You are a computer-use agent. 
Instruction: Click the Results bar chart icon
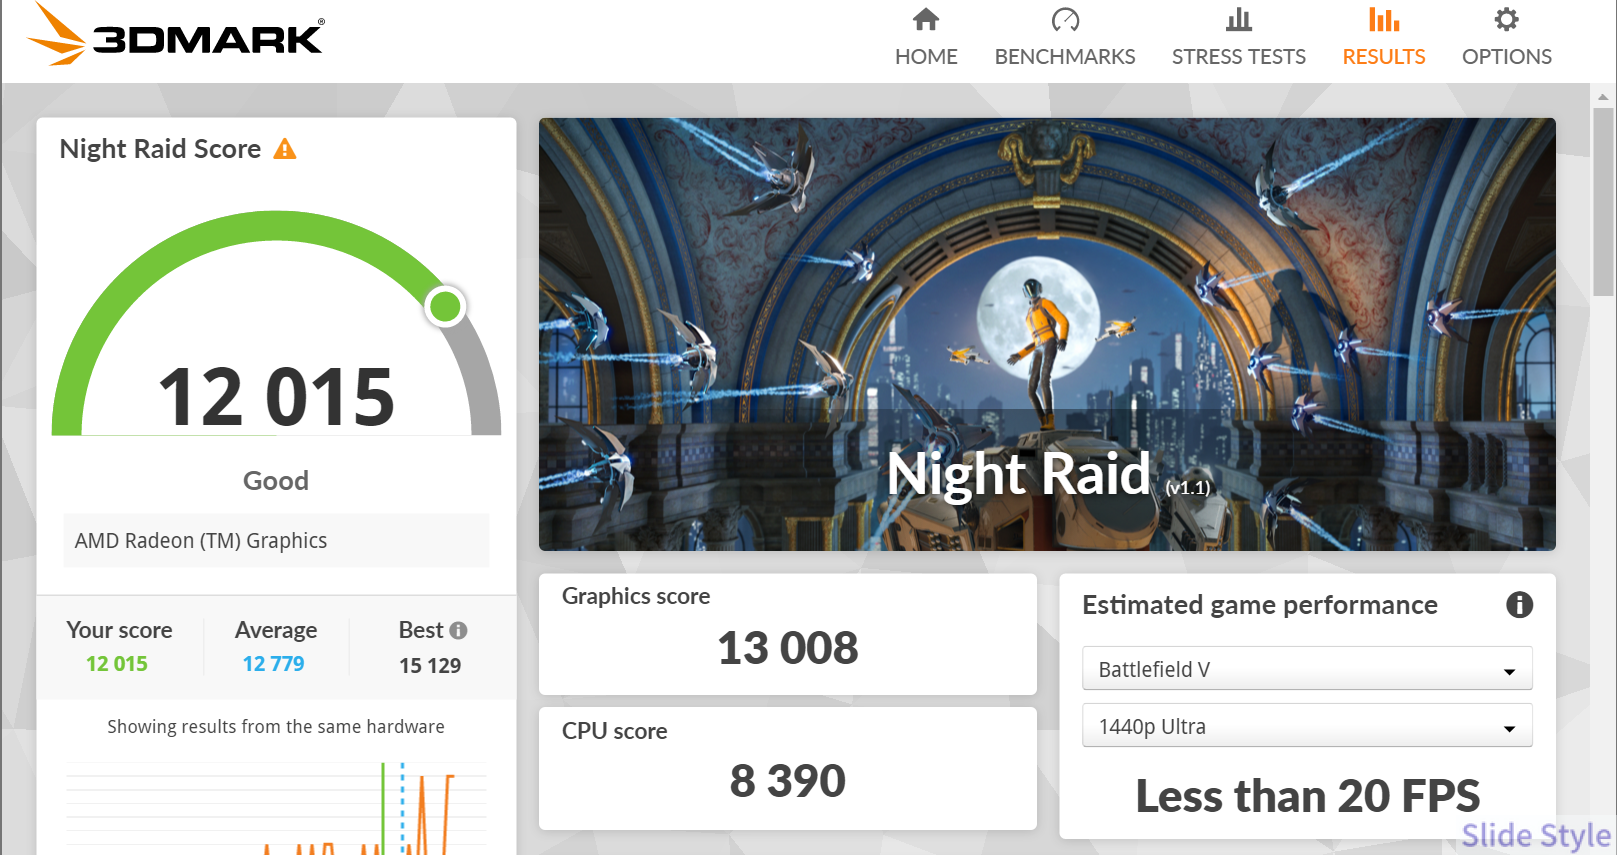point(1383,20)
